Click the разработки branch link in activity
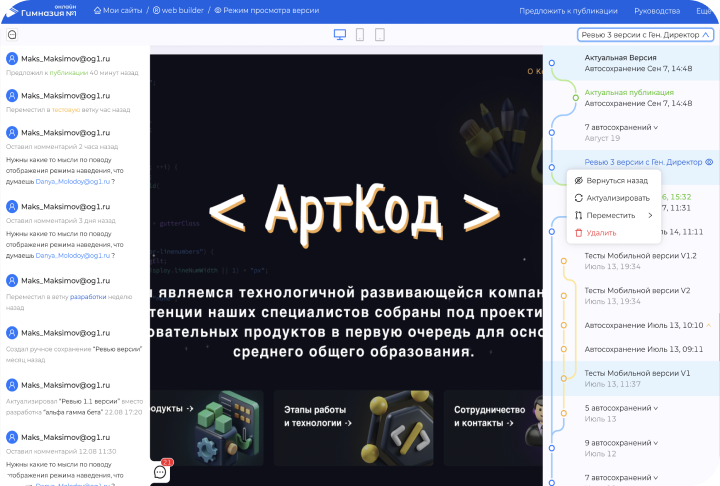The image size is (720, 486). coord(88,297)
